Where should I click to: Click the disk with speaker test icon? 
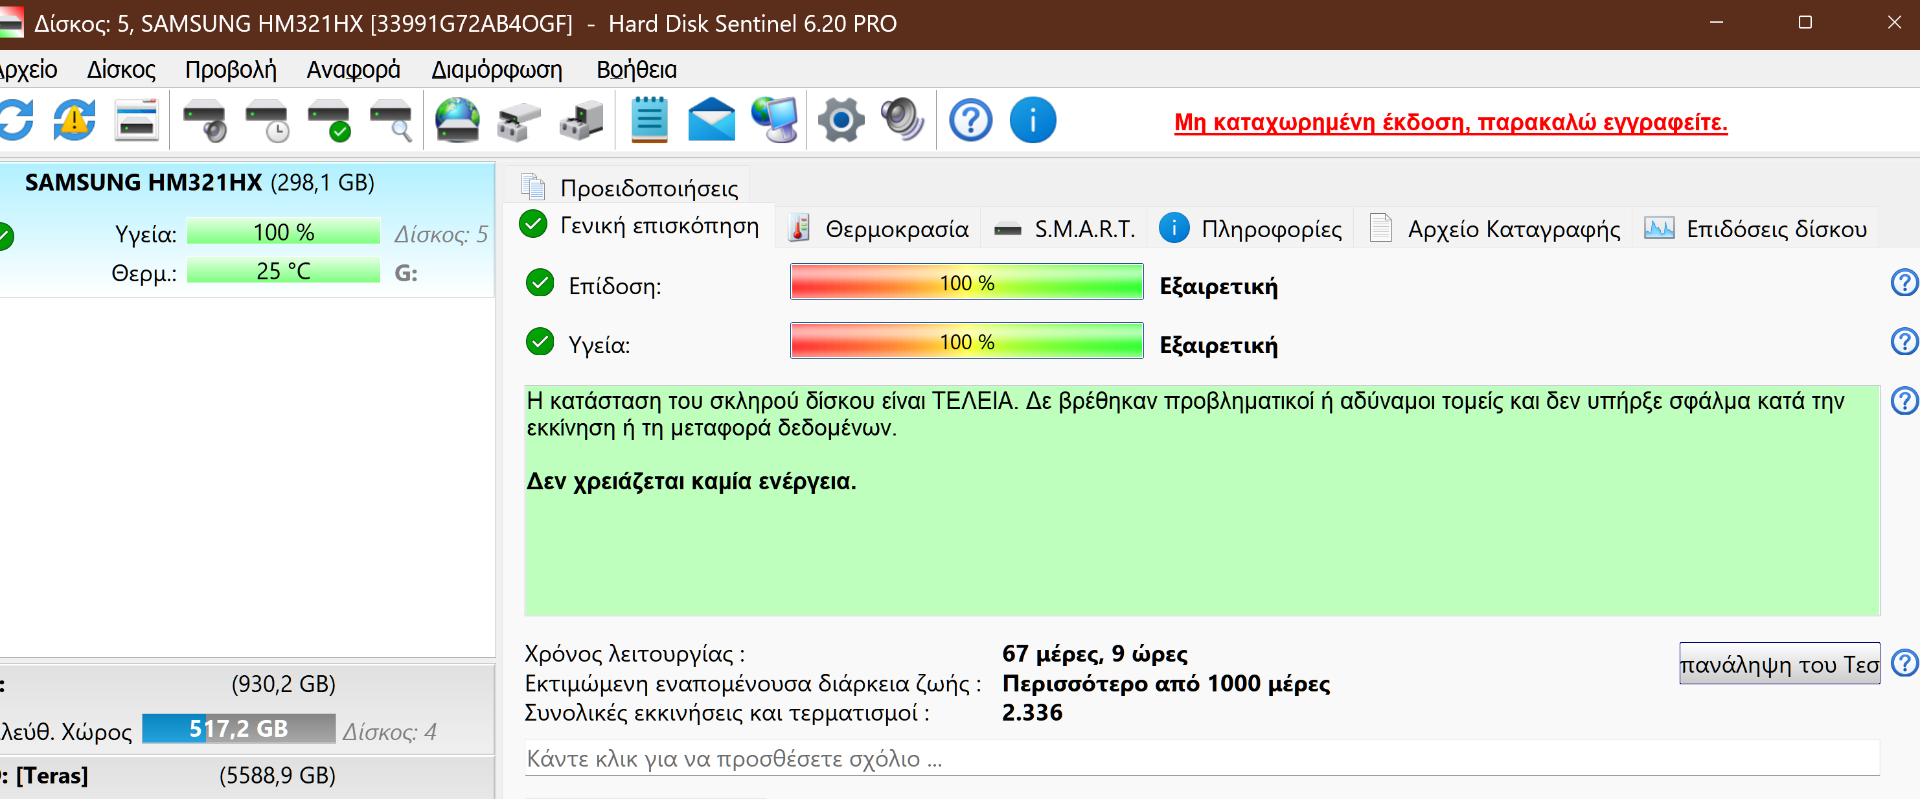click(205, 120)
